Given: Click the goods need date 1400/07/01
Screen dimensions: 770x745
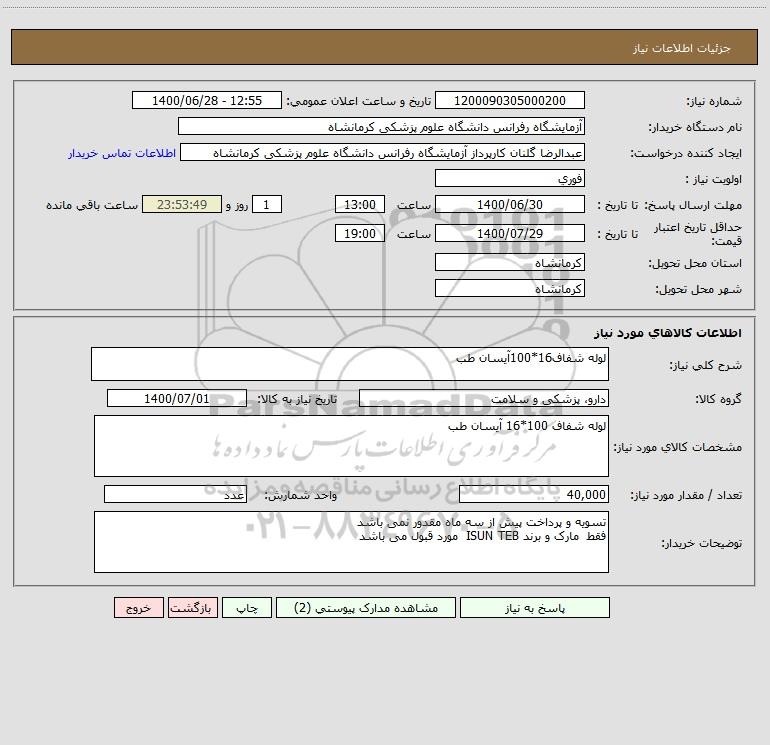Looking at the screenshot, I should pos(177,398).
